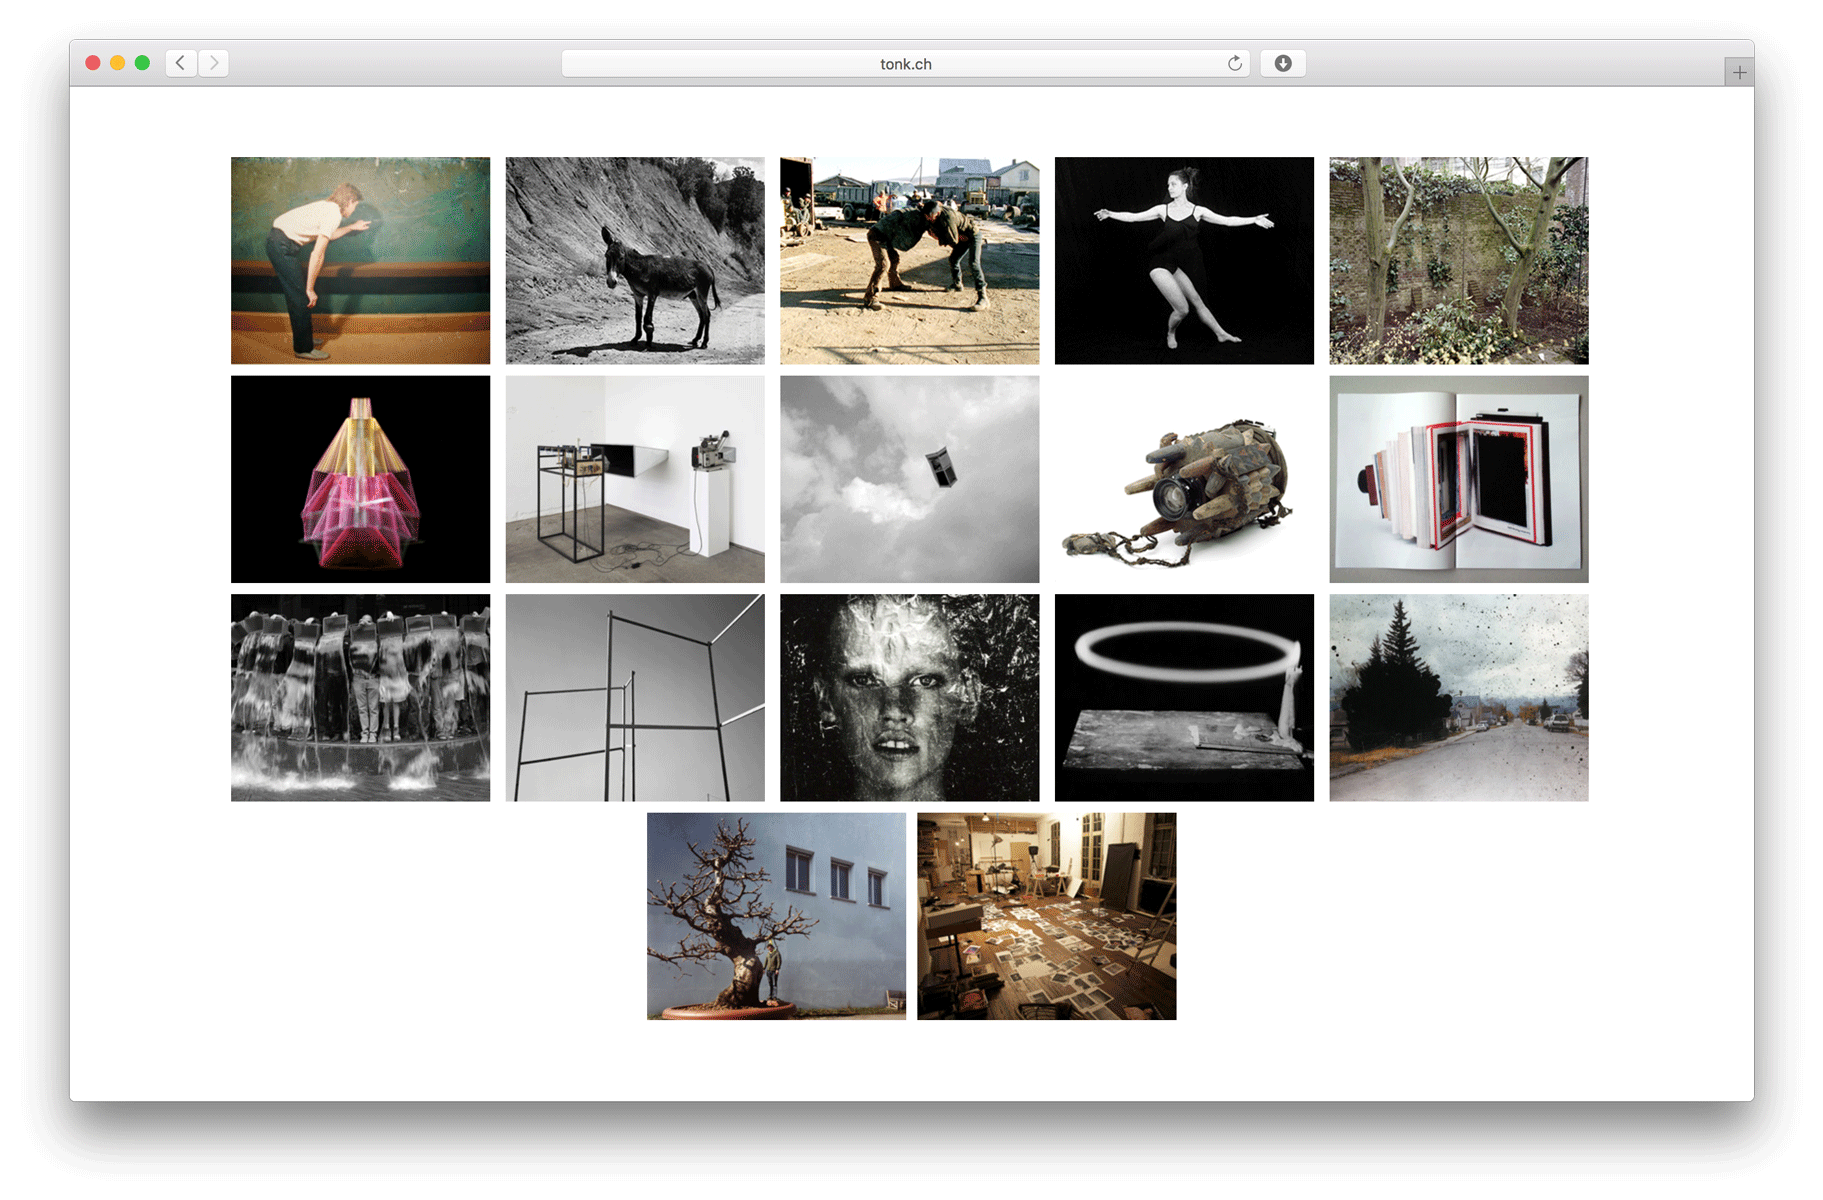Open a new tab with plus button
1823x1200 pixels.
tap(1739, 72)
